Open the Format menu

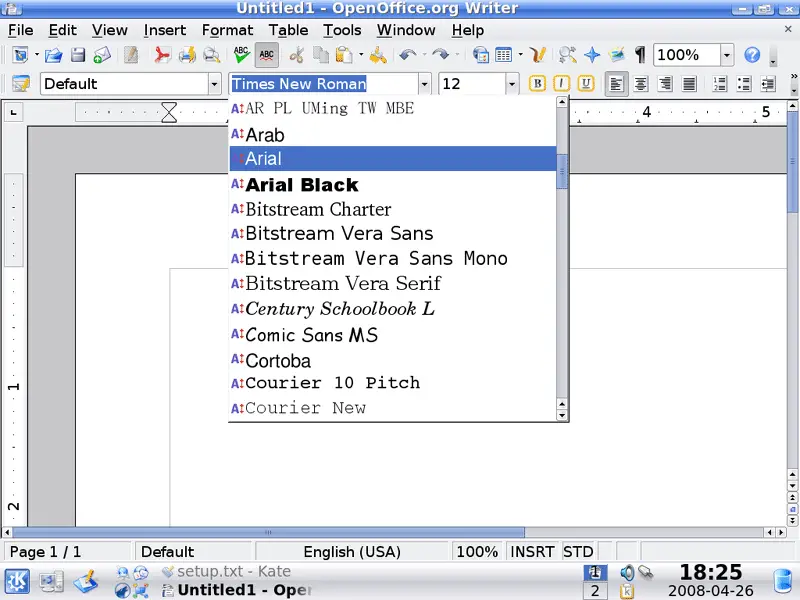tap(227, 30)
